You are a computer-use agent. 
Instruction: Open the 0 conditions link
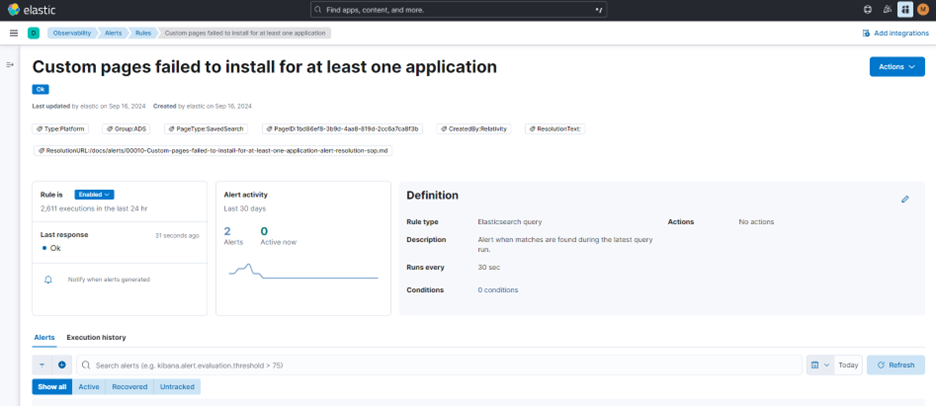coord(498,290)
